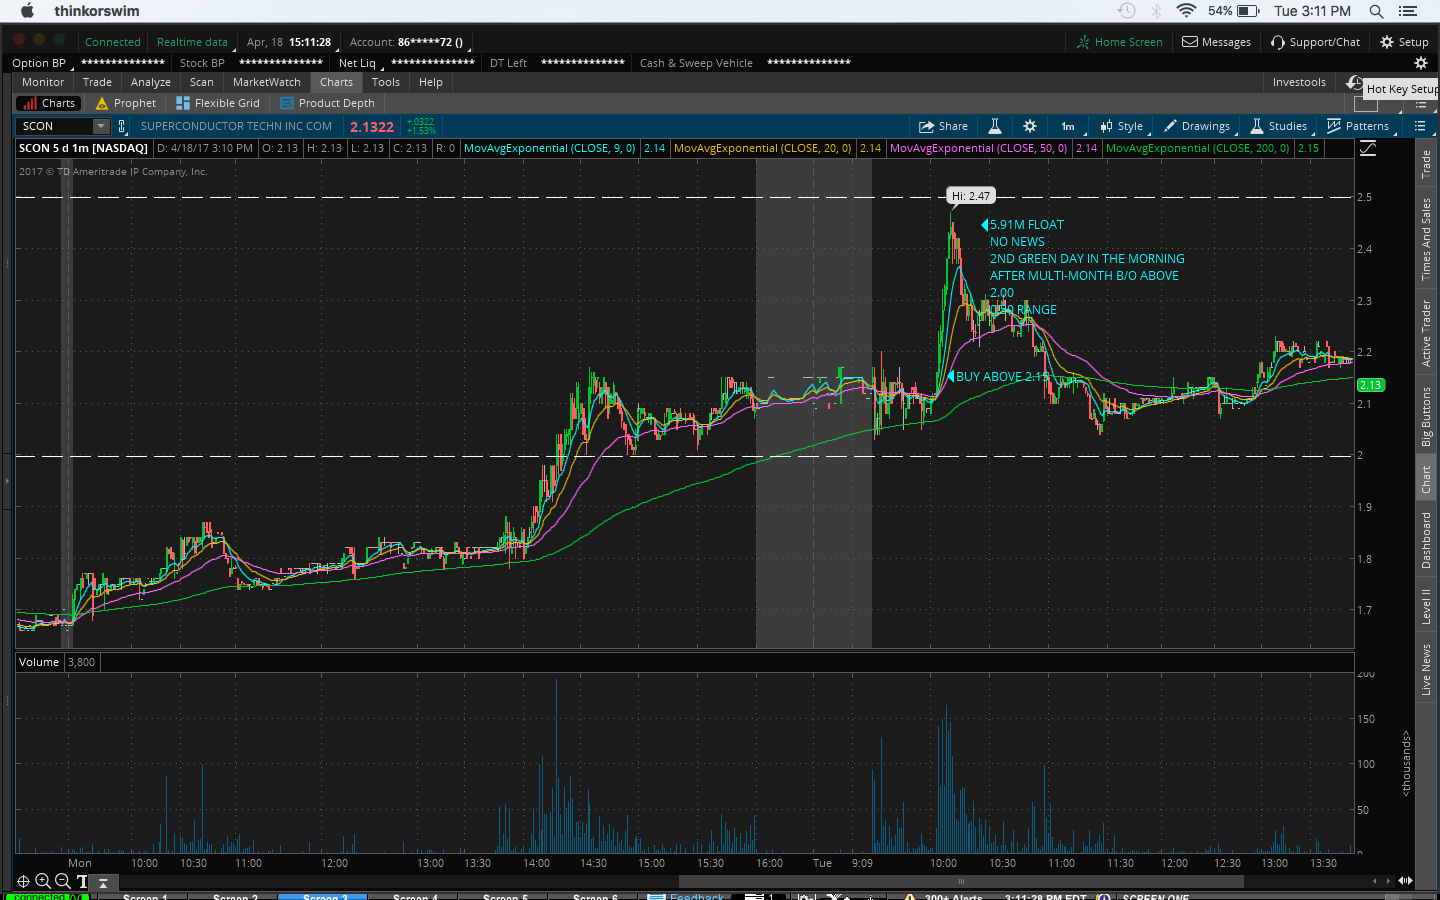Open the Time Machine menu icon
1440x900 pixels.
click(1126, 11)
